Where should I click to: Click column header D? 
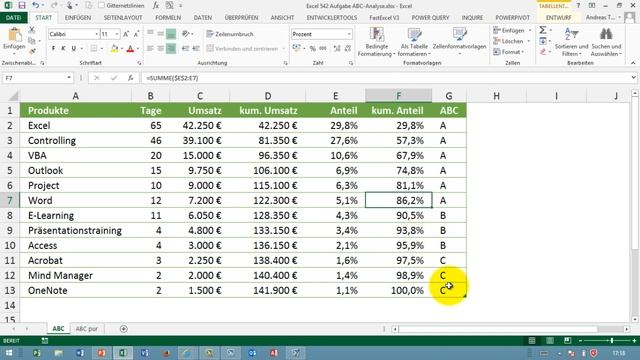point(267,96)
